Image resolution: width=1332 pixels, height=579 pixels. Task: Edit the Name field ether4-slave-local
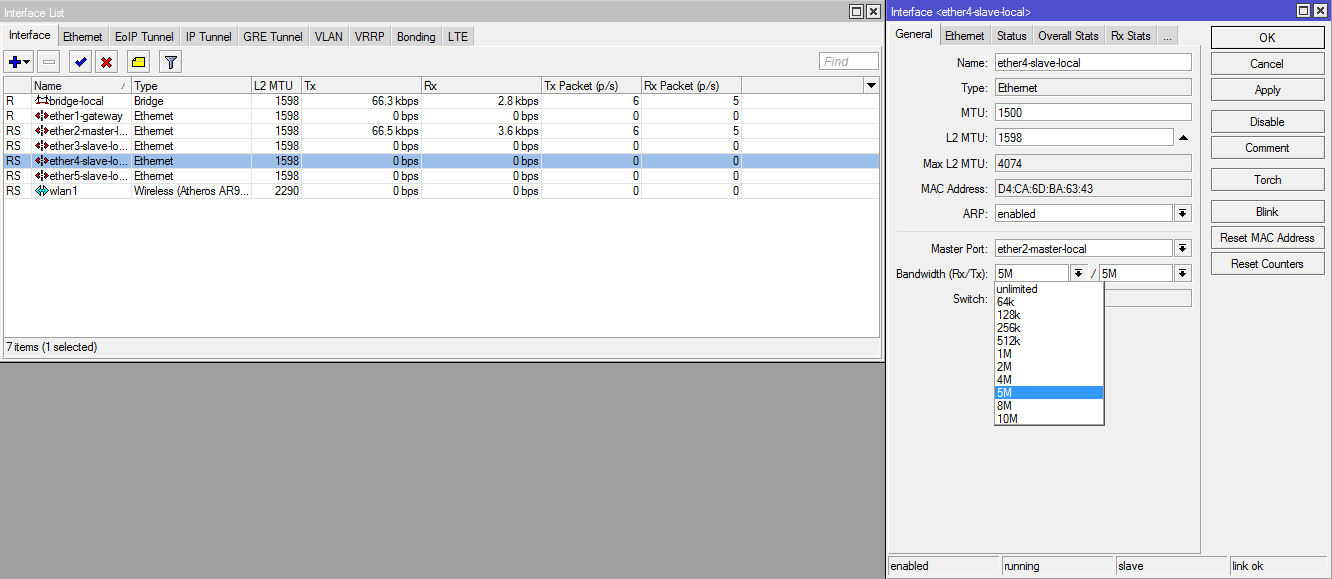pos(1093,62)
